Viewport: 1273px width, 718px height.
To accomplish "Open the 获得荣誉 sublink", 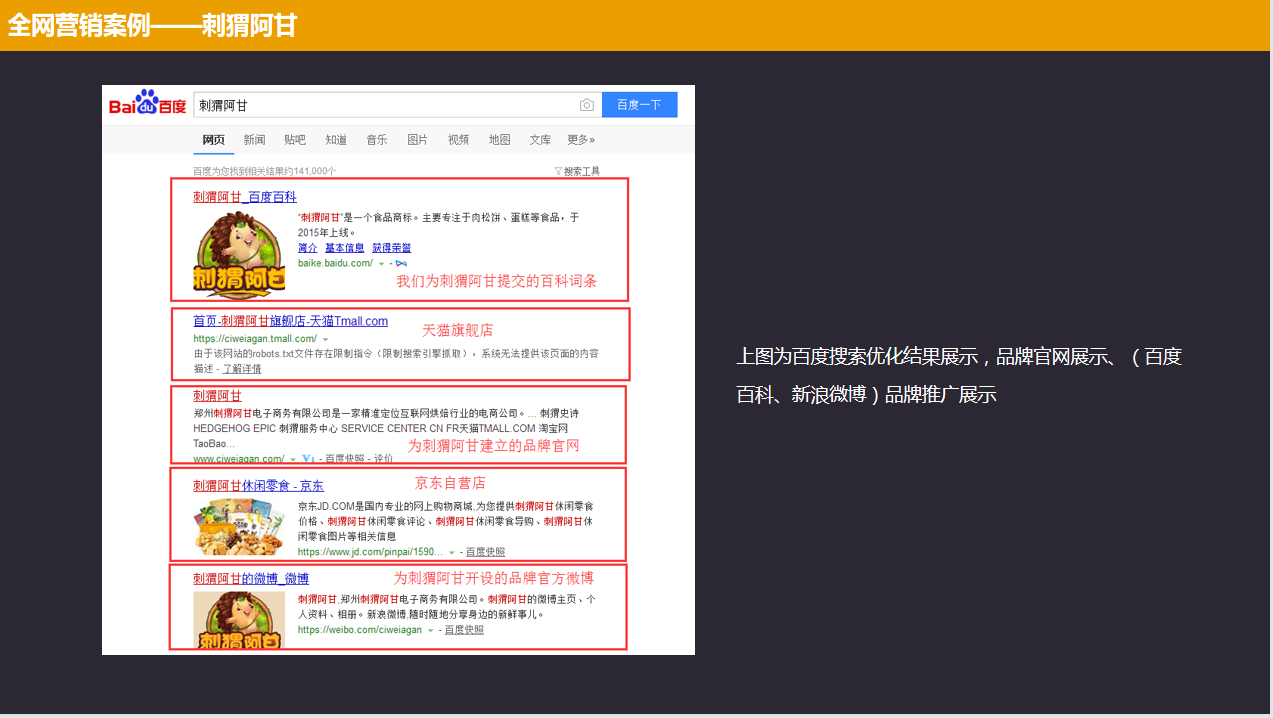I will (392, 248).
